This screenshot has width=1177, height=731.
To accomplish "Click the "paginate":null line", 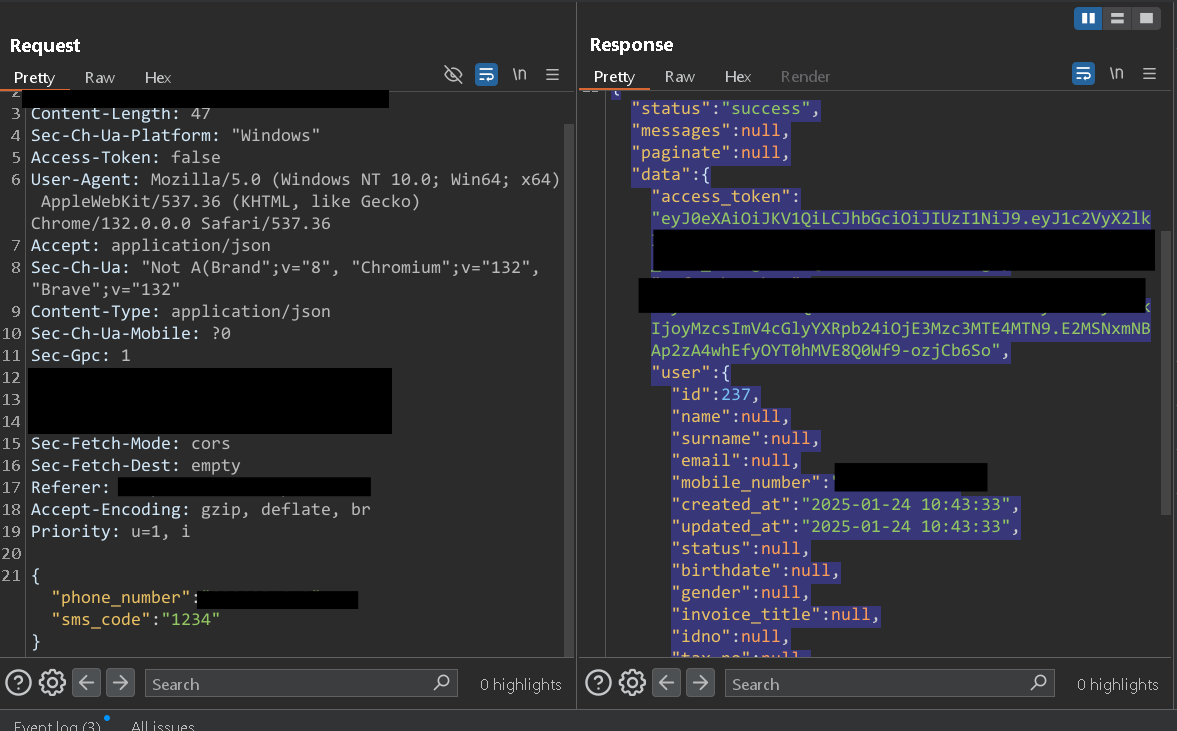I will click(x=711, y=152).
